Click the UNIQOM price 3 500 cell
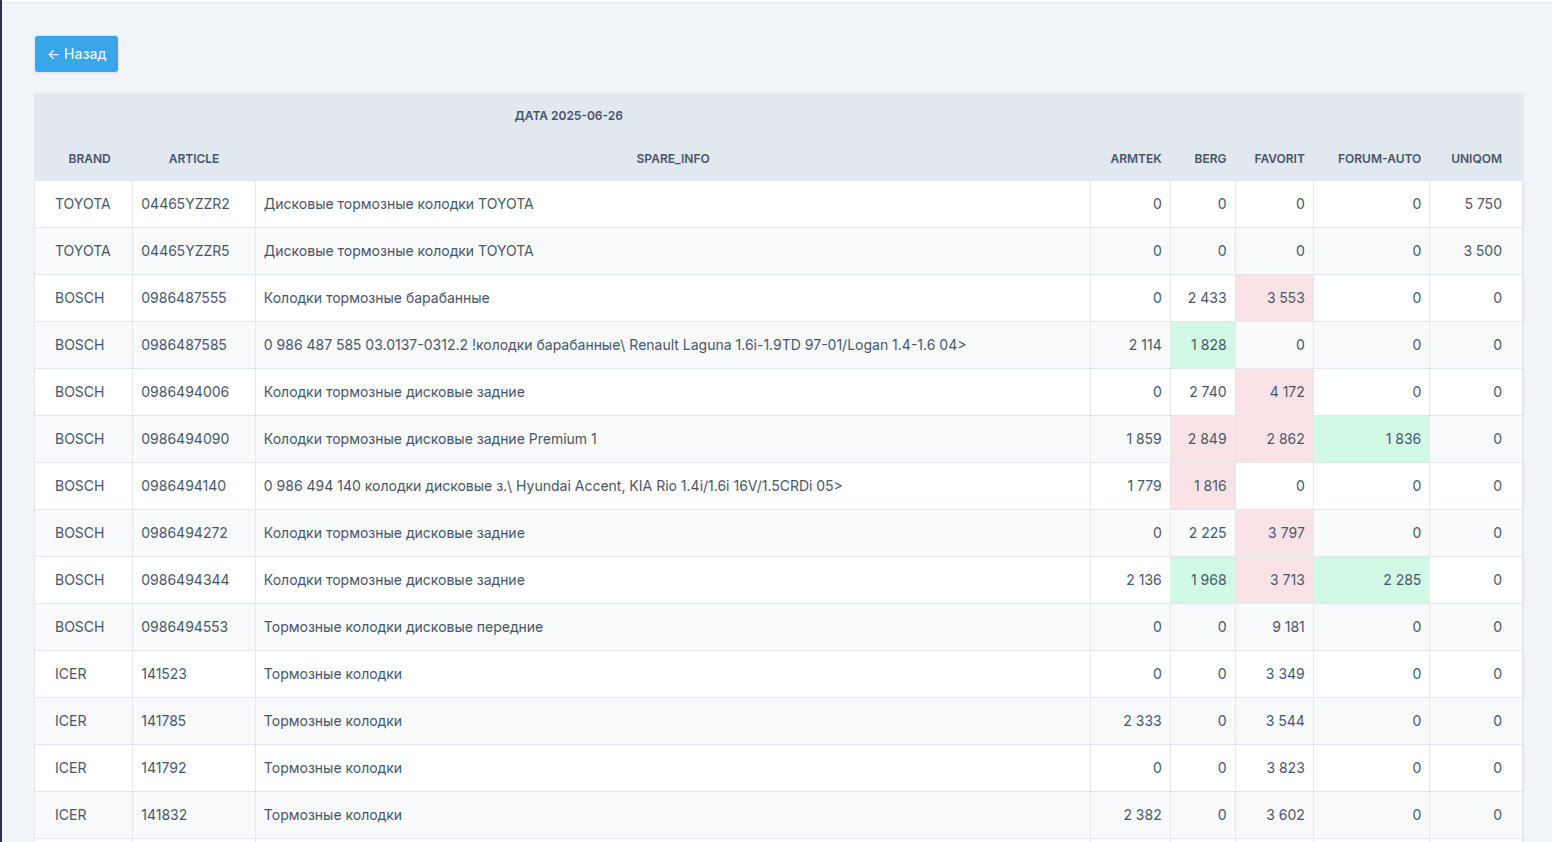The width and height of the screenshot is (1552, 842). [x=1482, y=251]
